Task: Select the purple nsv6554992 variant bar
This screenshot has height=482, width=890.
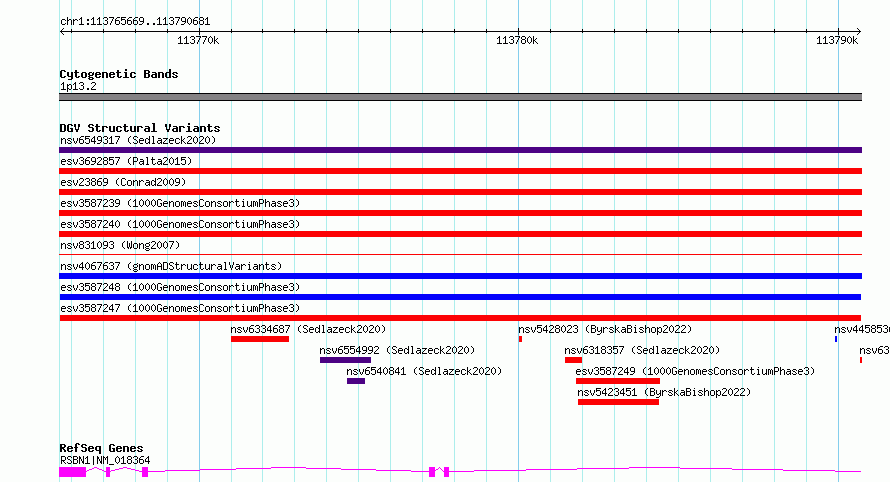Action: pyautogui.click(x=345, y=360)
